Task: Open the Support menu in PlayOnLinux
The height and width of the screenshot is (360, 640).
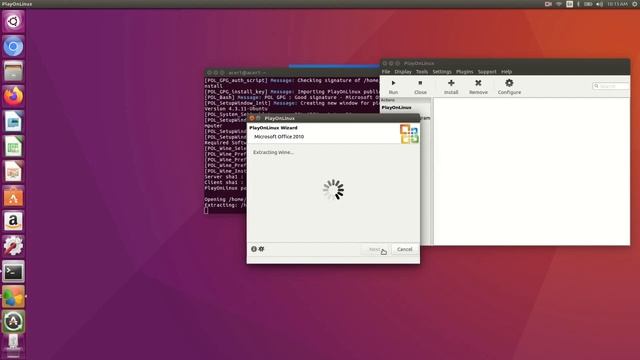Action: pos(487,71)
